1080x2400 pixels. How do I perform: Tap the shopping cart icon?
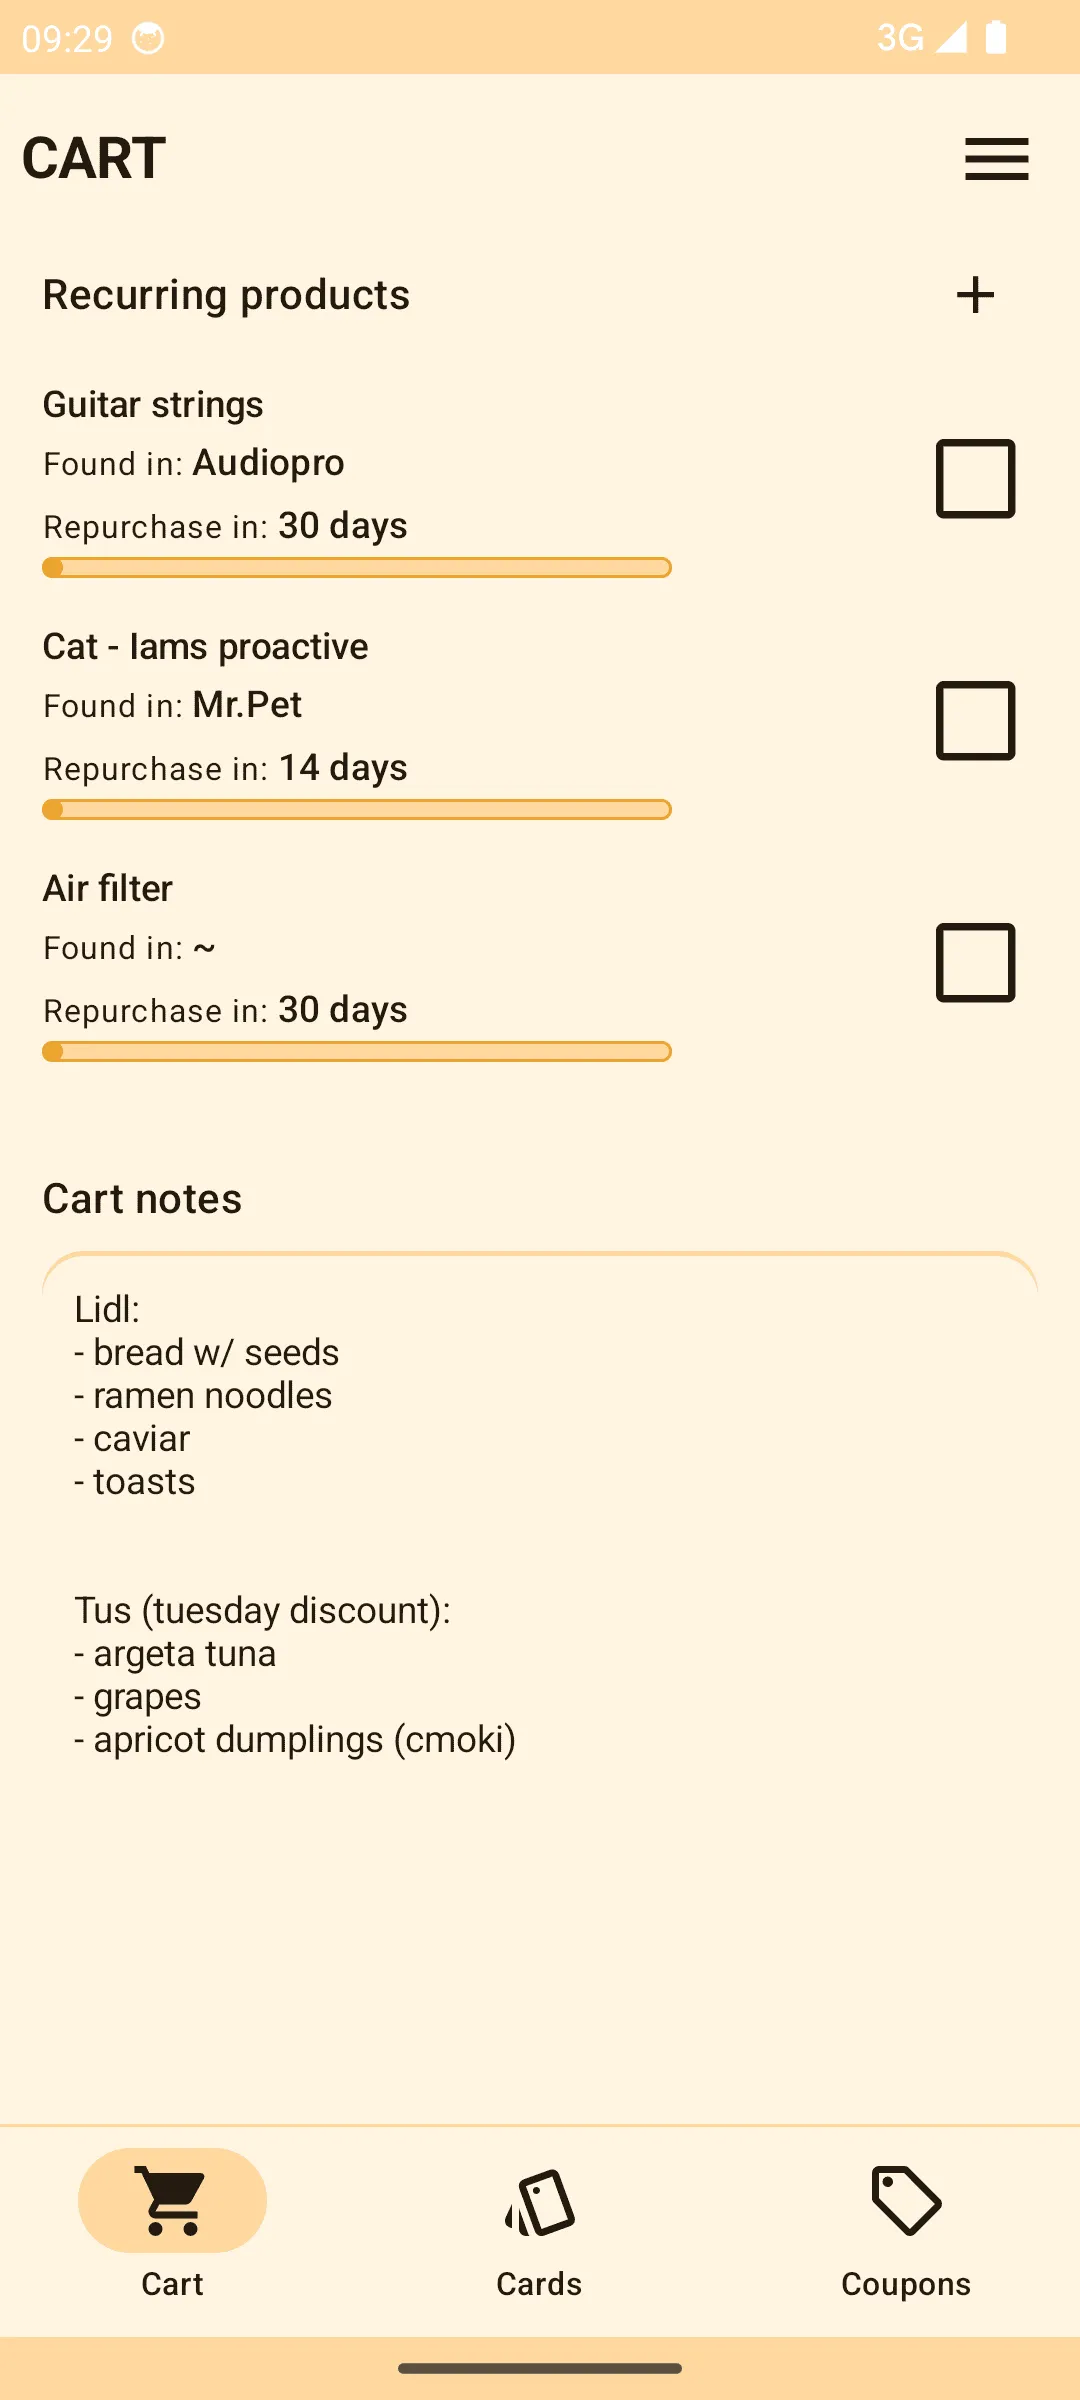point(172,2200)
